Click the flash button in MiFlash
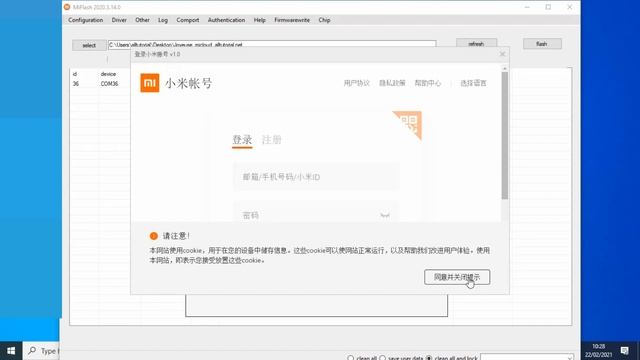 [x=542, y=44]
